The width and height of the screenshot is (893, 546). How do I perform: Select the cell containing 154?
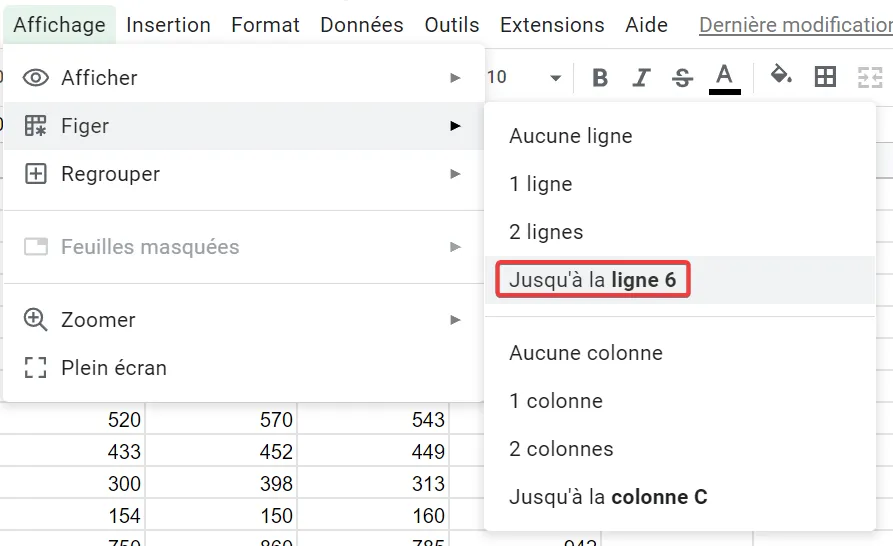tap(72, 515)
